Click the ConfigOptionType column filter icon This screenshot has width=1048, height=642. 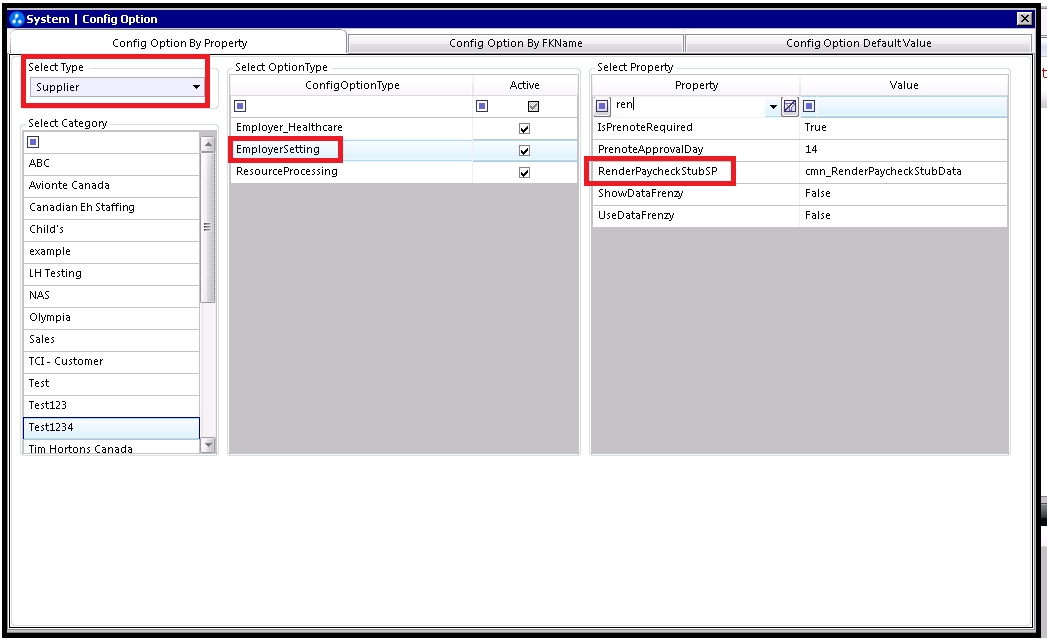coord(241,106)
